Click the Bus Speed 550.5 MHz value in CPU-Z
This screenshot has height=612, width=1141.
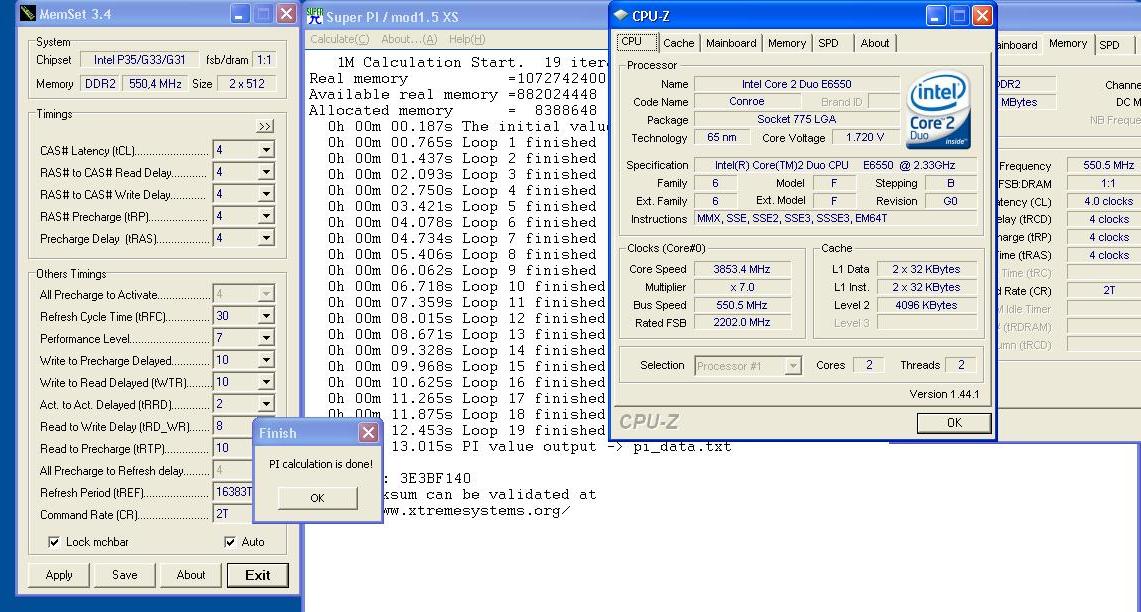(x=742, y=306)
